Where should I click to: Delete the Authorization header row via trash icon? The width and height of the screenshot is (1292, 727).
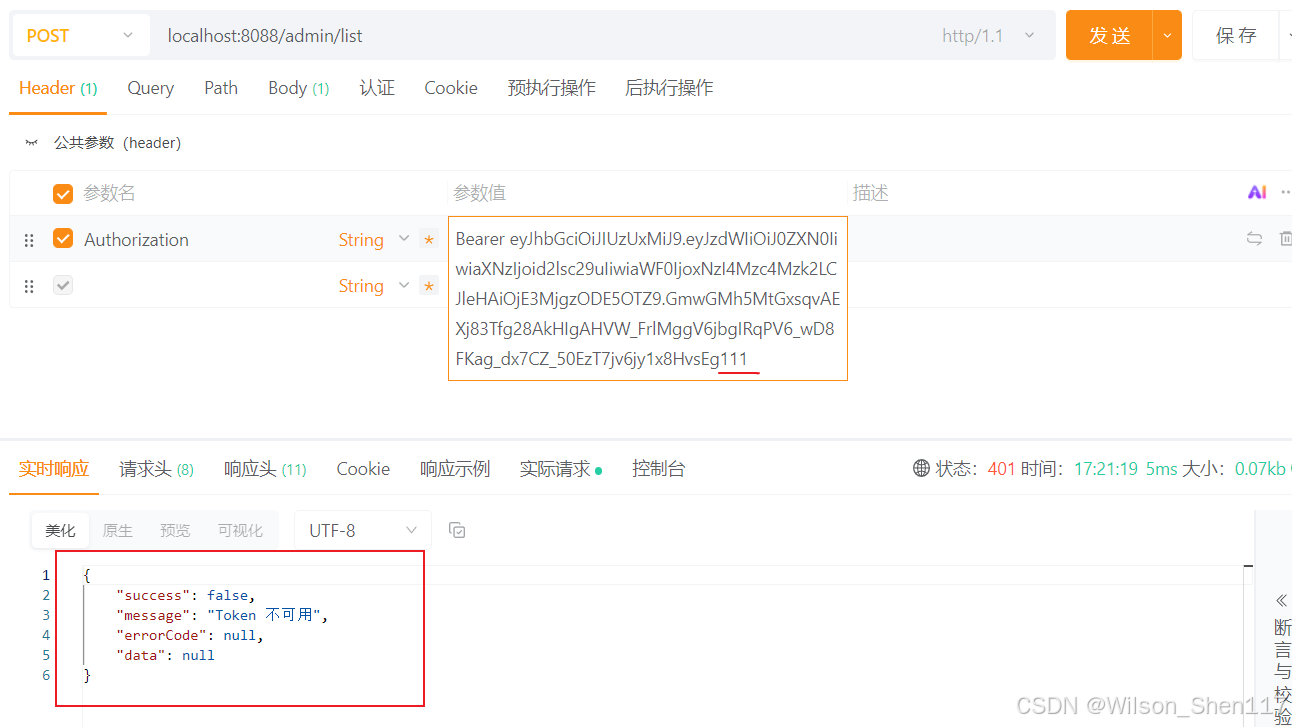pos(1285,238)
